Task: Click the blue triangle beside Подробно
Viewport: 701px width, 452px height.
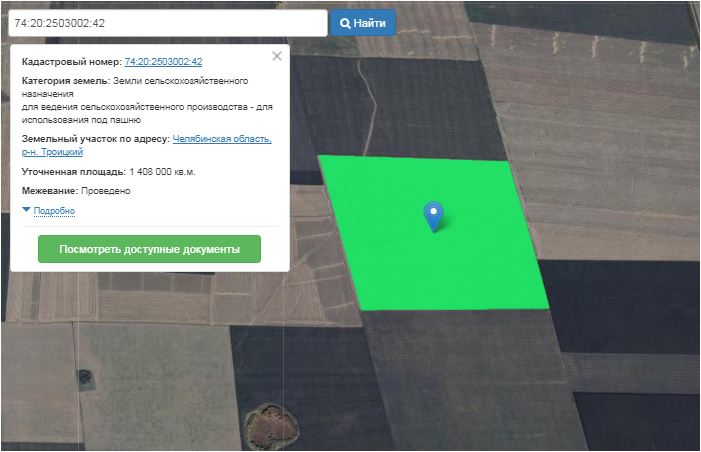Action: (x=26, y=211)
